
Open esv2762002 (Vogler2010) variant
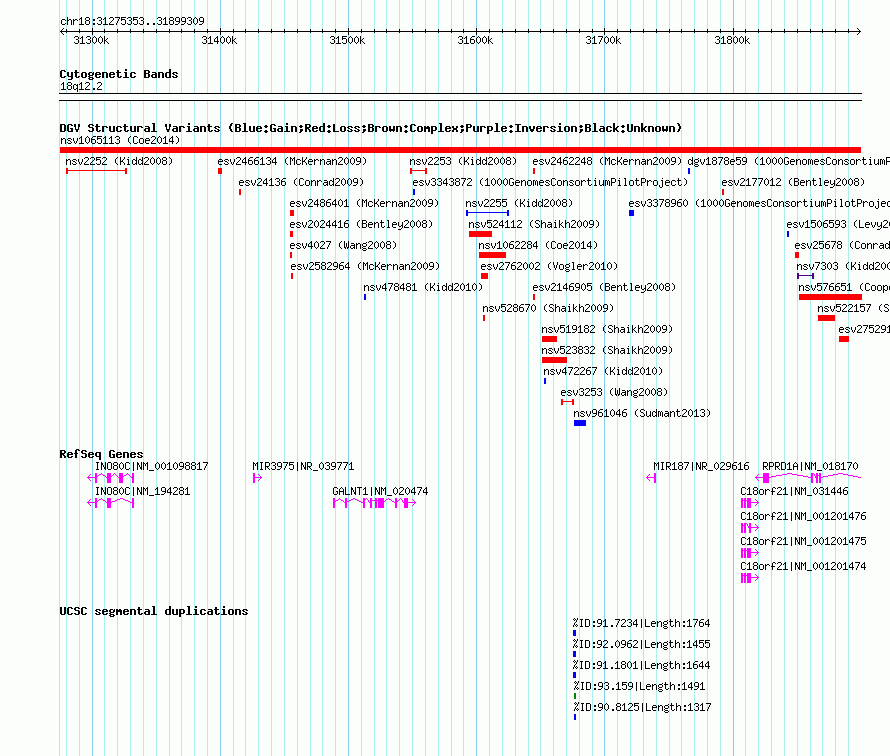[x=549, y=266]
